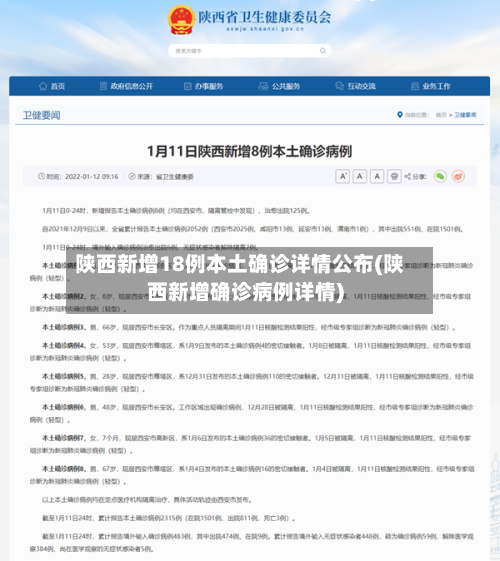Open the 办事服务 menu

(204, 86)
